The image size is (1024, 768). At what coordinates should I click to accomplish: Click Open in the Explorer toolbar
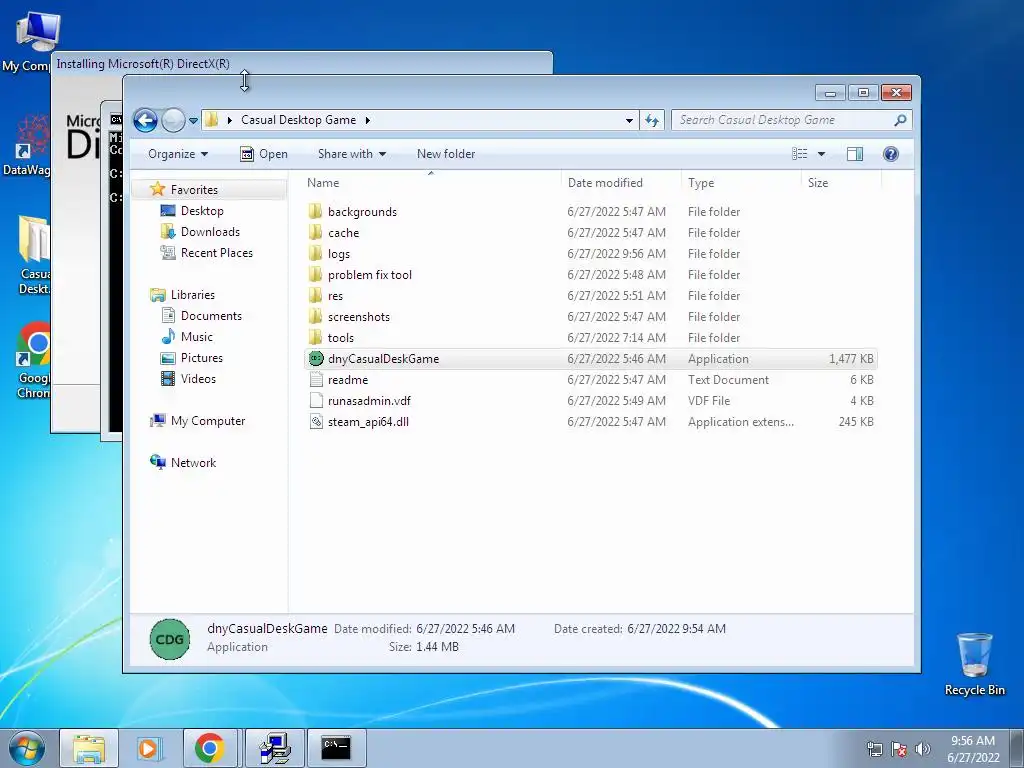point(264,154)
